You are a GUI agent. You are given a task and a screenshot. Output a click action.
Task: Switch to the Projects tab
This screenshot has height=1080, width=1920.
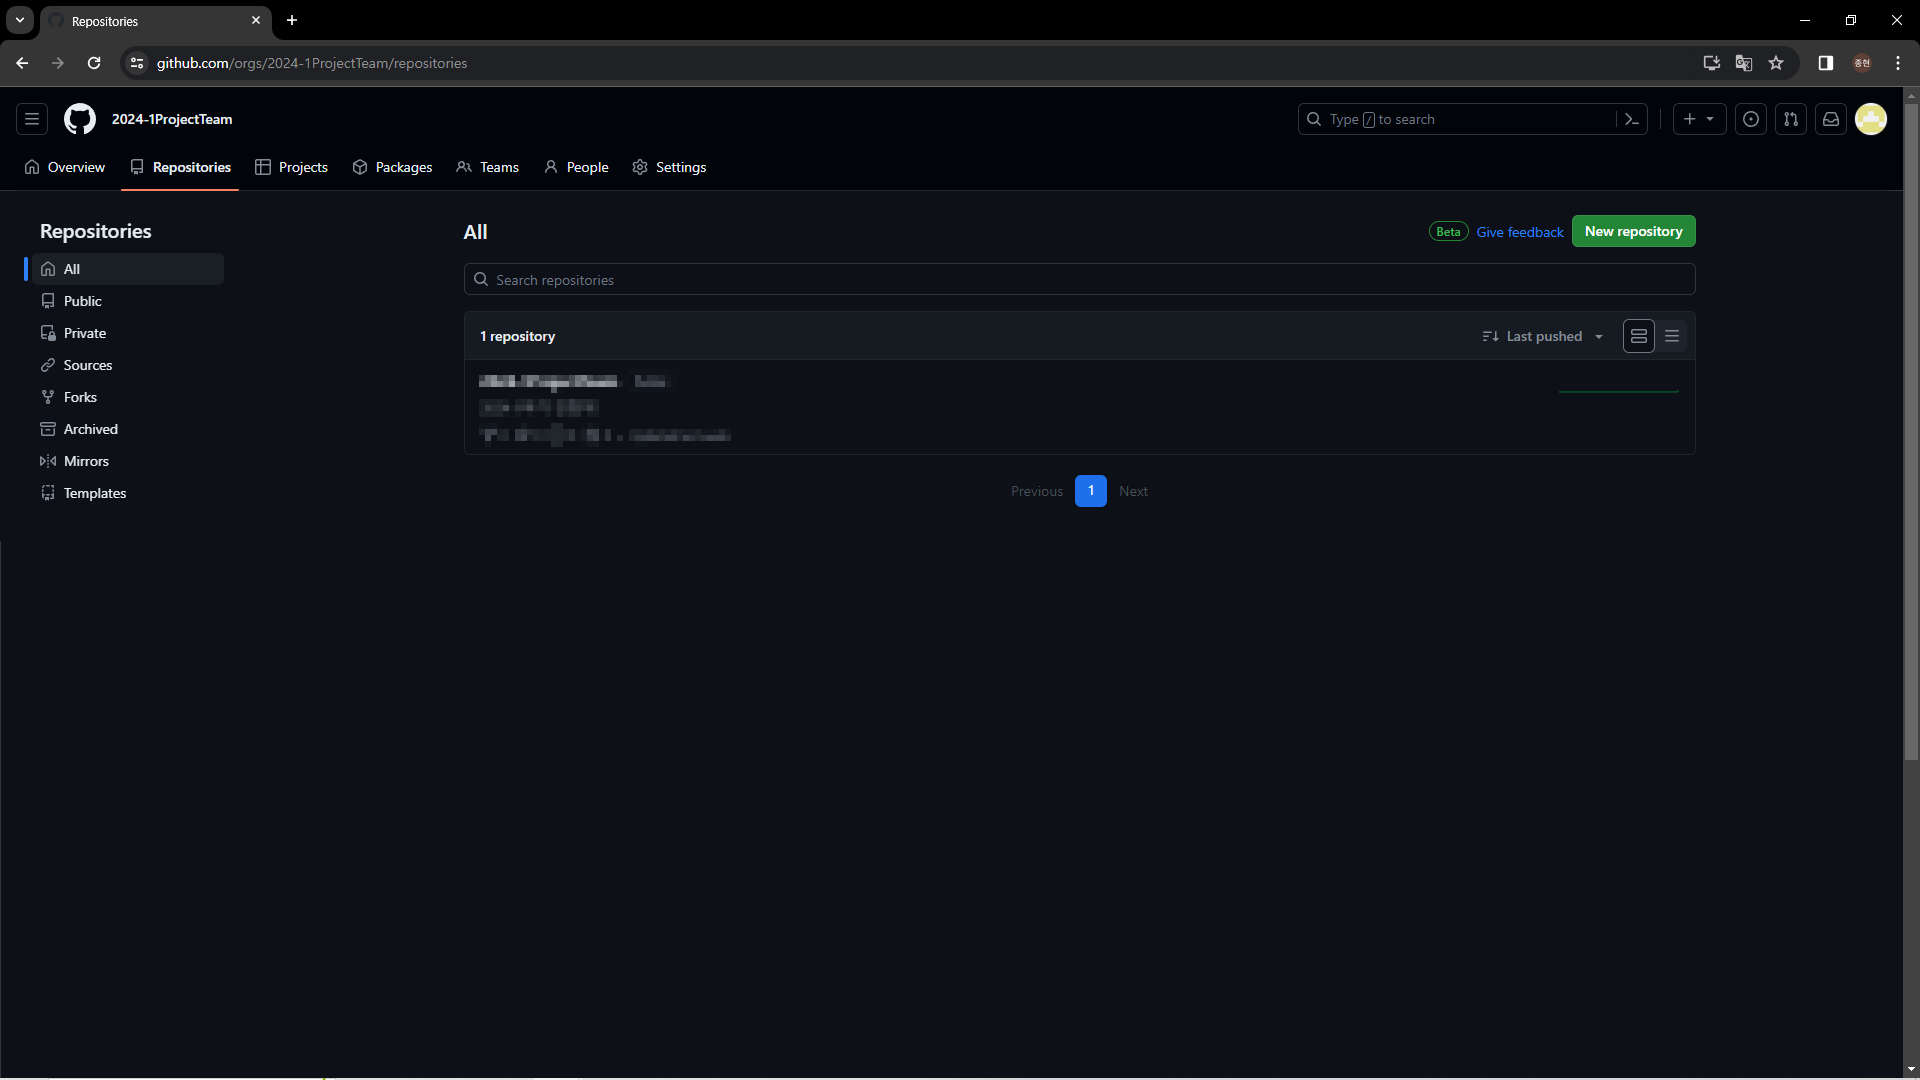point(292,167)
